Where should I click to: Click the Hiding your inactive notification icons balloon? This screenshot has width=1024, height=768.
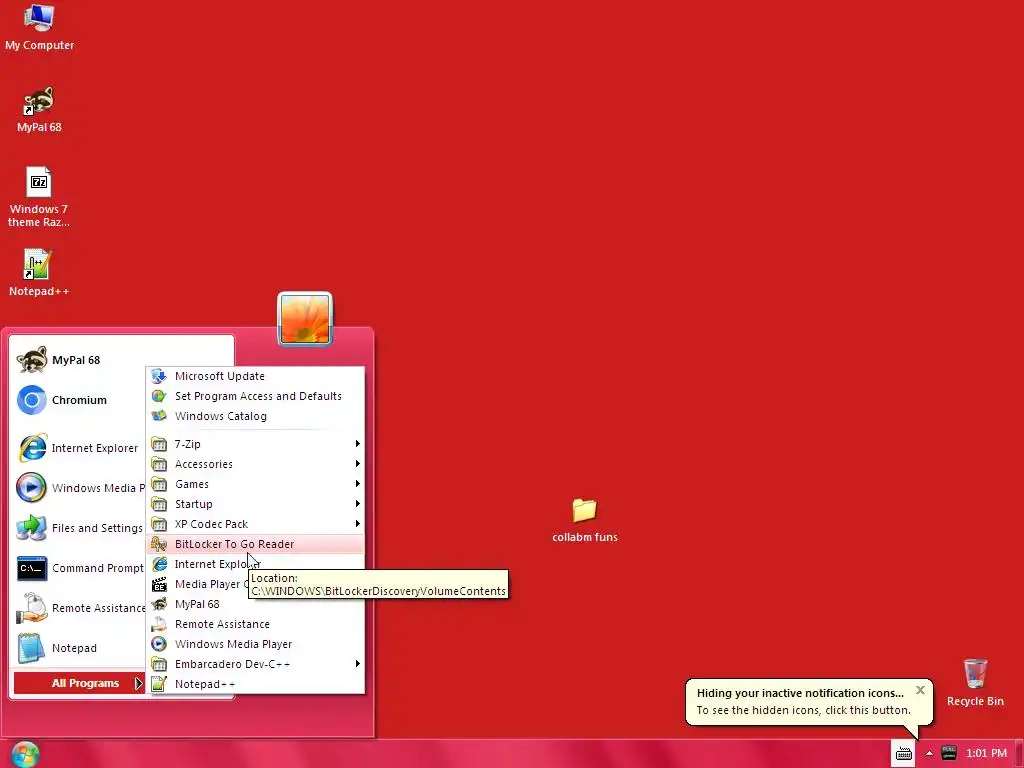click(809, 702)
